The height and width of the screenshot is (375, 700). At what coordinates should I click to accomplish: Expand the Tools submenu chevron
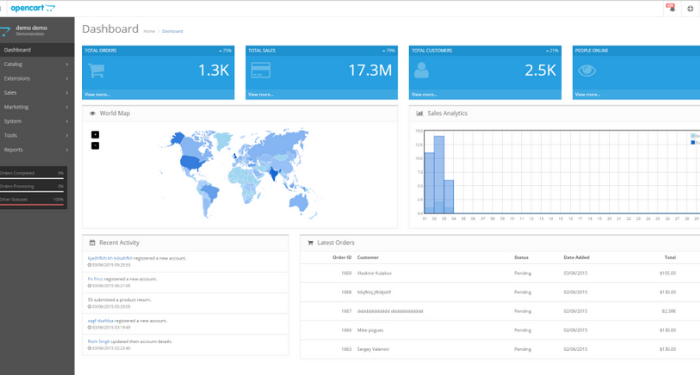[67, 136]
